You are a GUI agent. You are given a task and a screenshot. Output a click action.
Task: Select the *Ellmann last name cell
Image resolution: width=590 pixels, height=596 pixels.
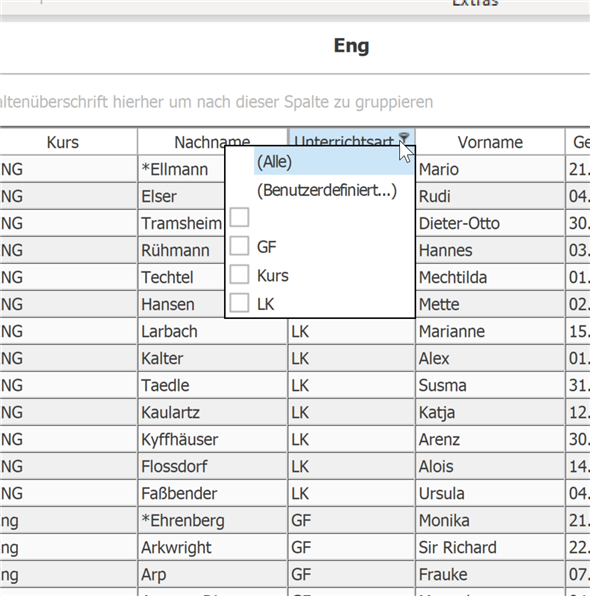coord(181,169)
